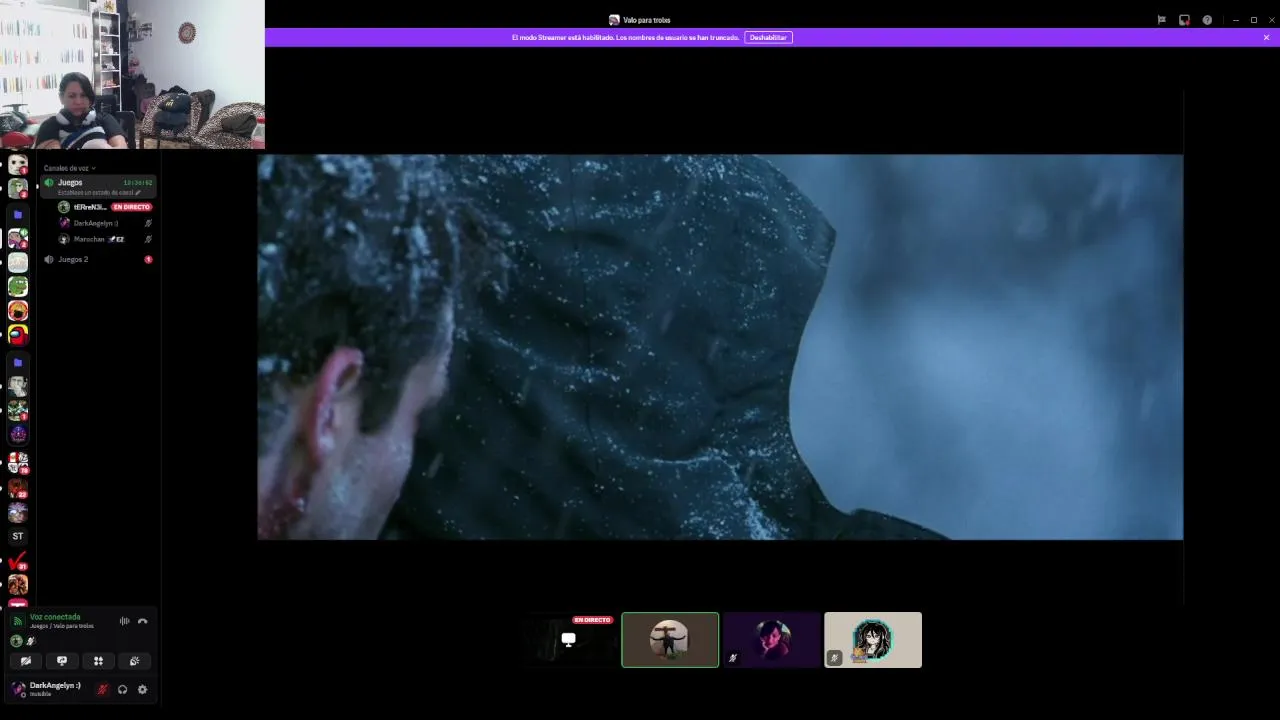Click the DarkAngelyn :) user panel avatar
The width and height of the screenshot is (1280, 720).
pos(18,689)
